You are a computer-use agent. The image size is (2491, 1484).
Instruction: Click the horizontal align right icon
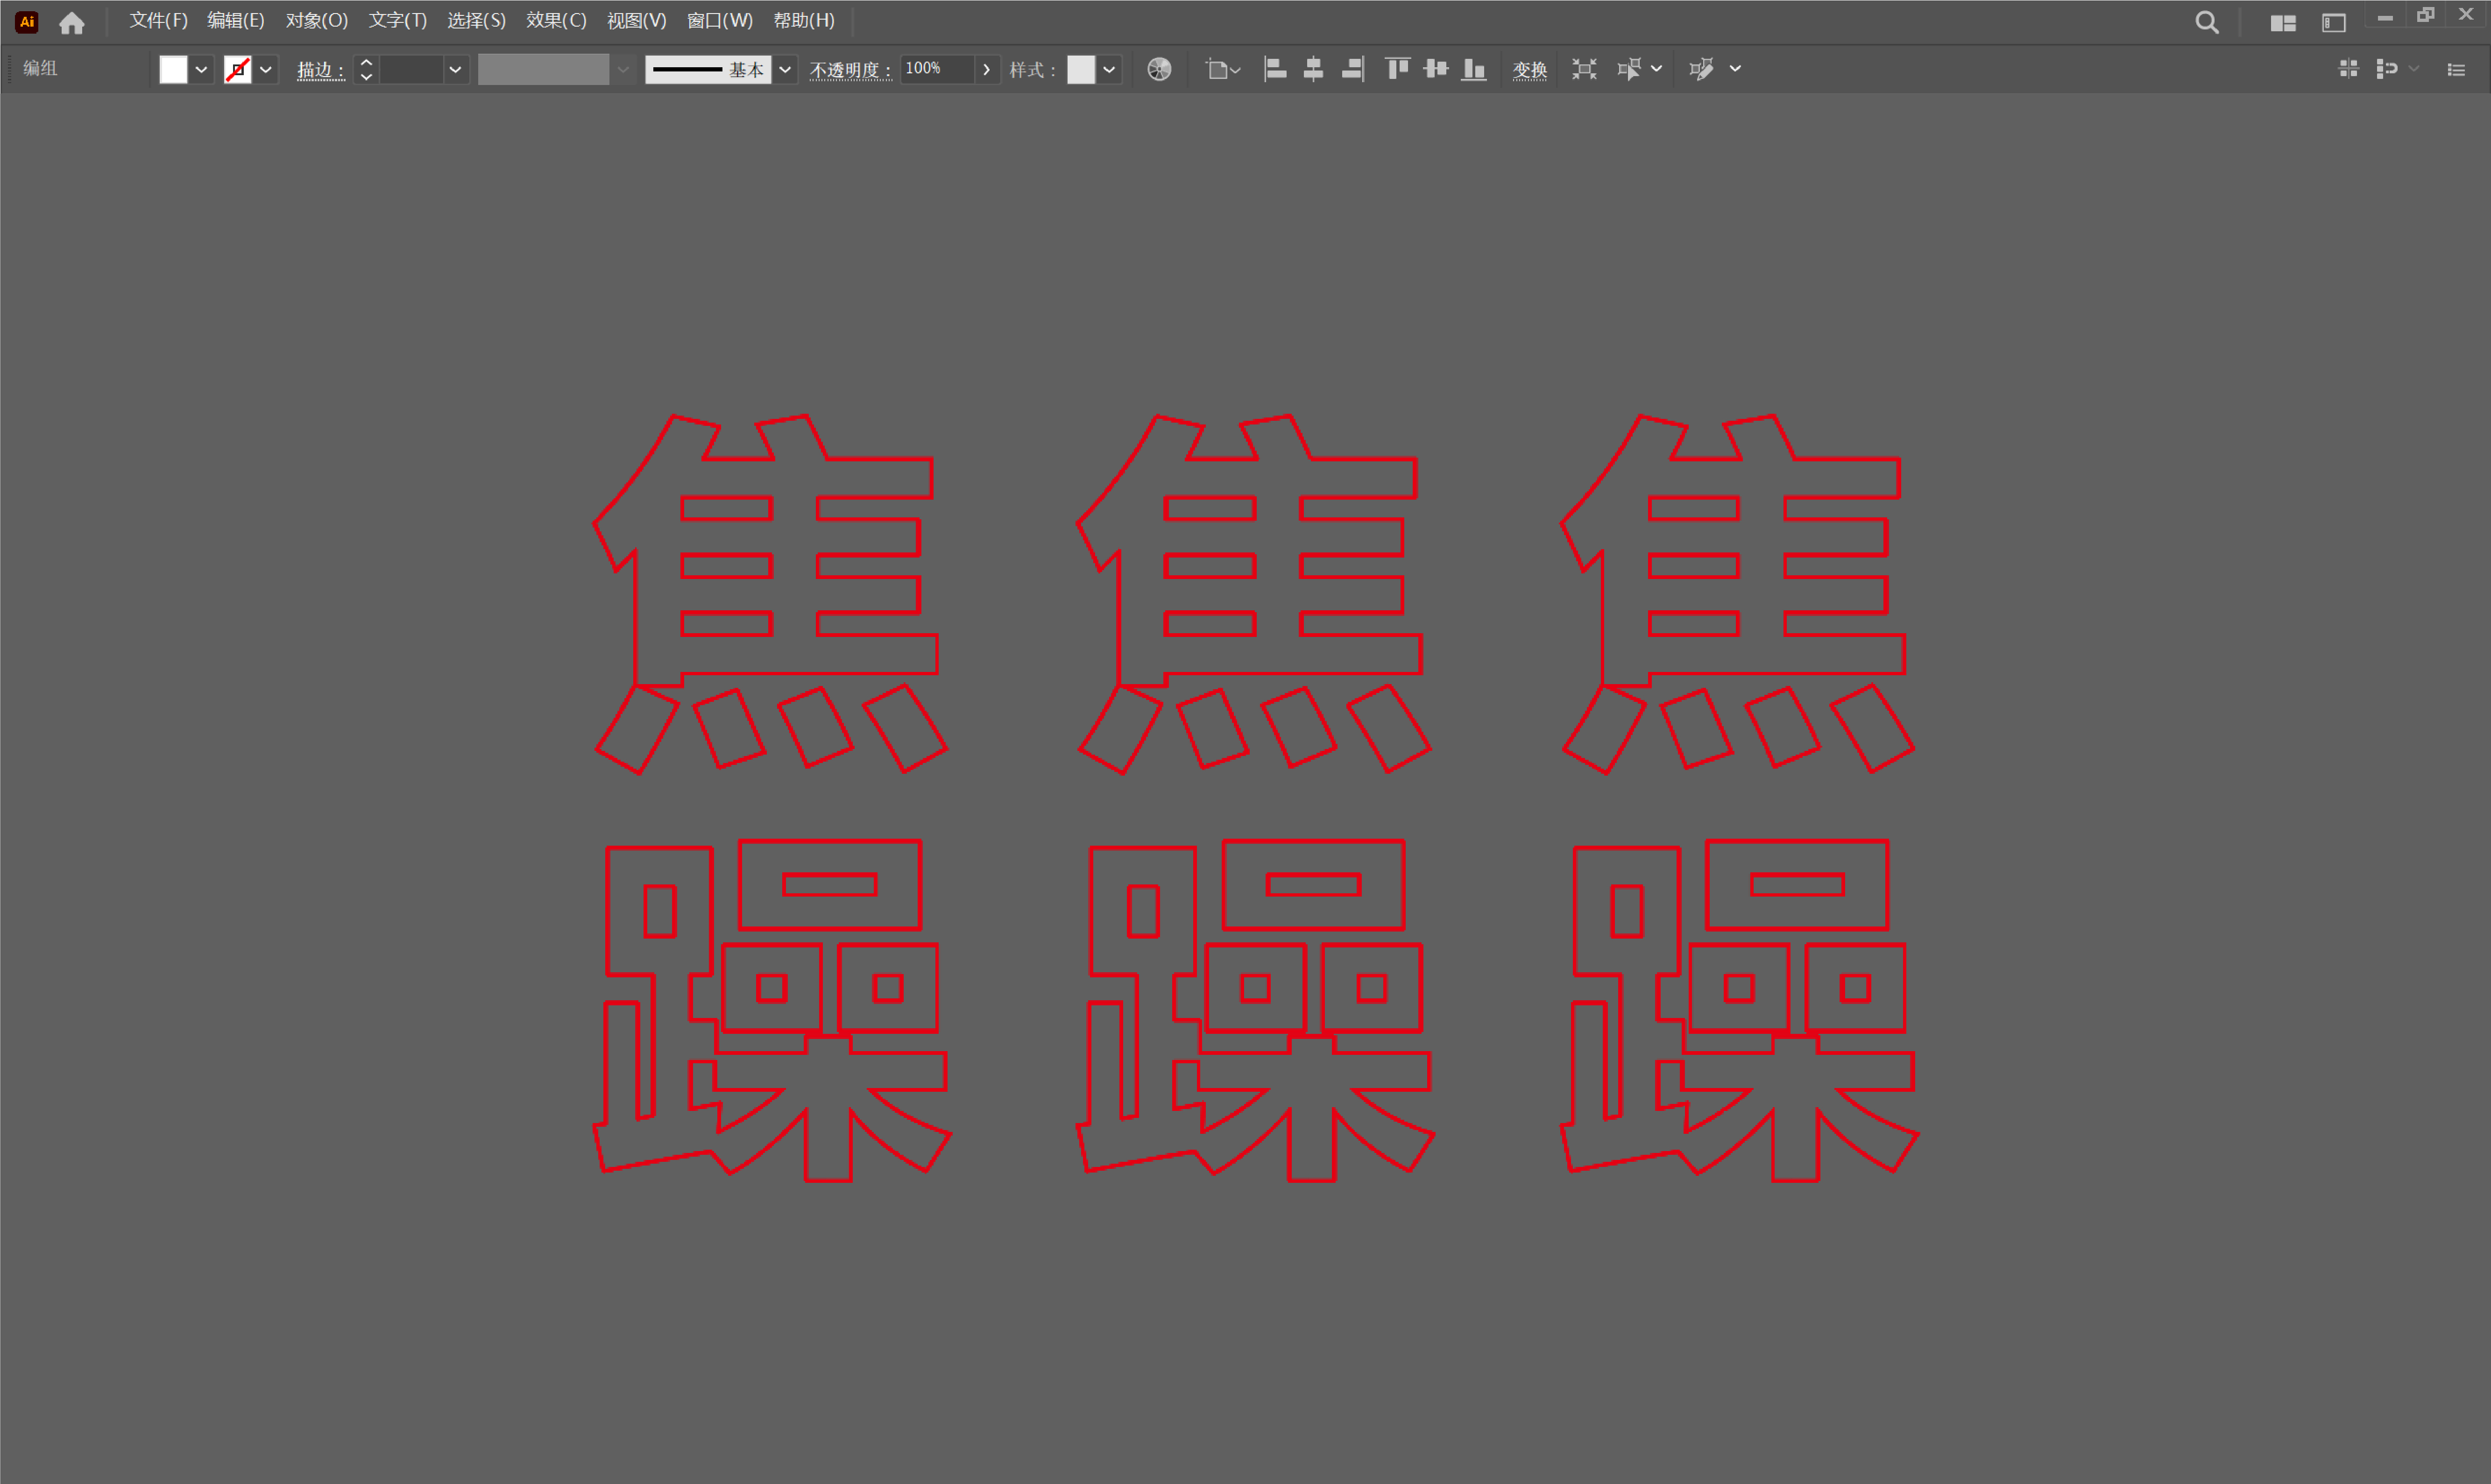pyautogui.click(x=1352, y=69)
